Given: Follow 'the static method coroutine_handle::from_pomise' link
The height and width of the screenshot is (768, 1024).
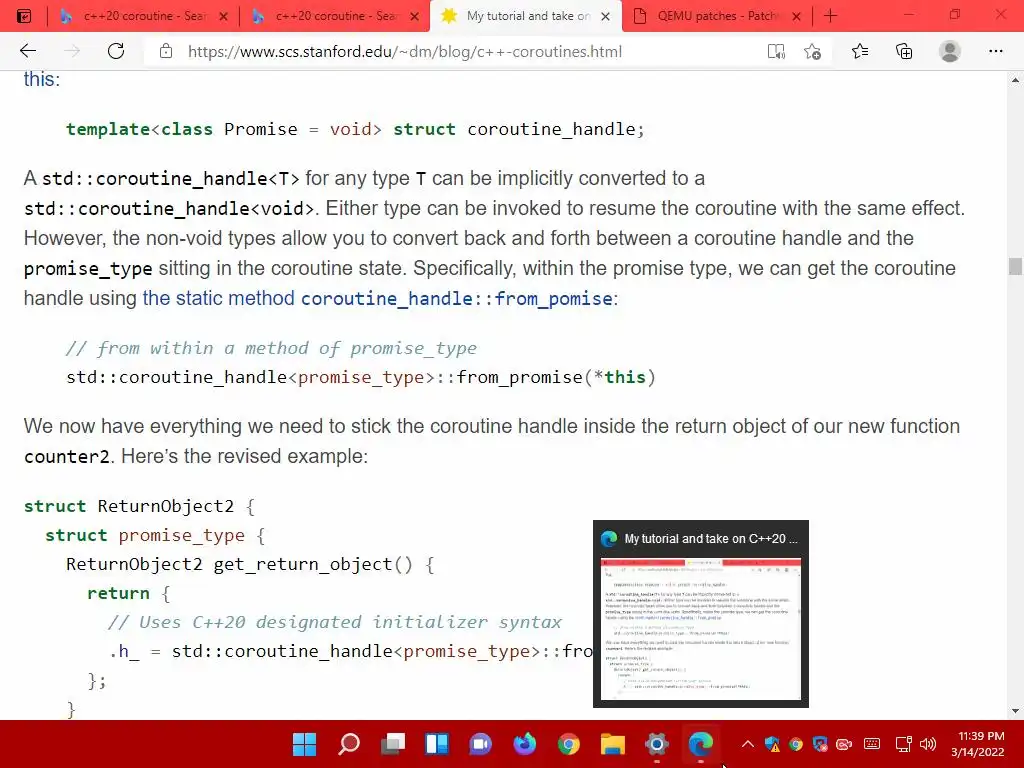Looking at the screenshot, I should tap(380, 298).
